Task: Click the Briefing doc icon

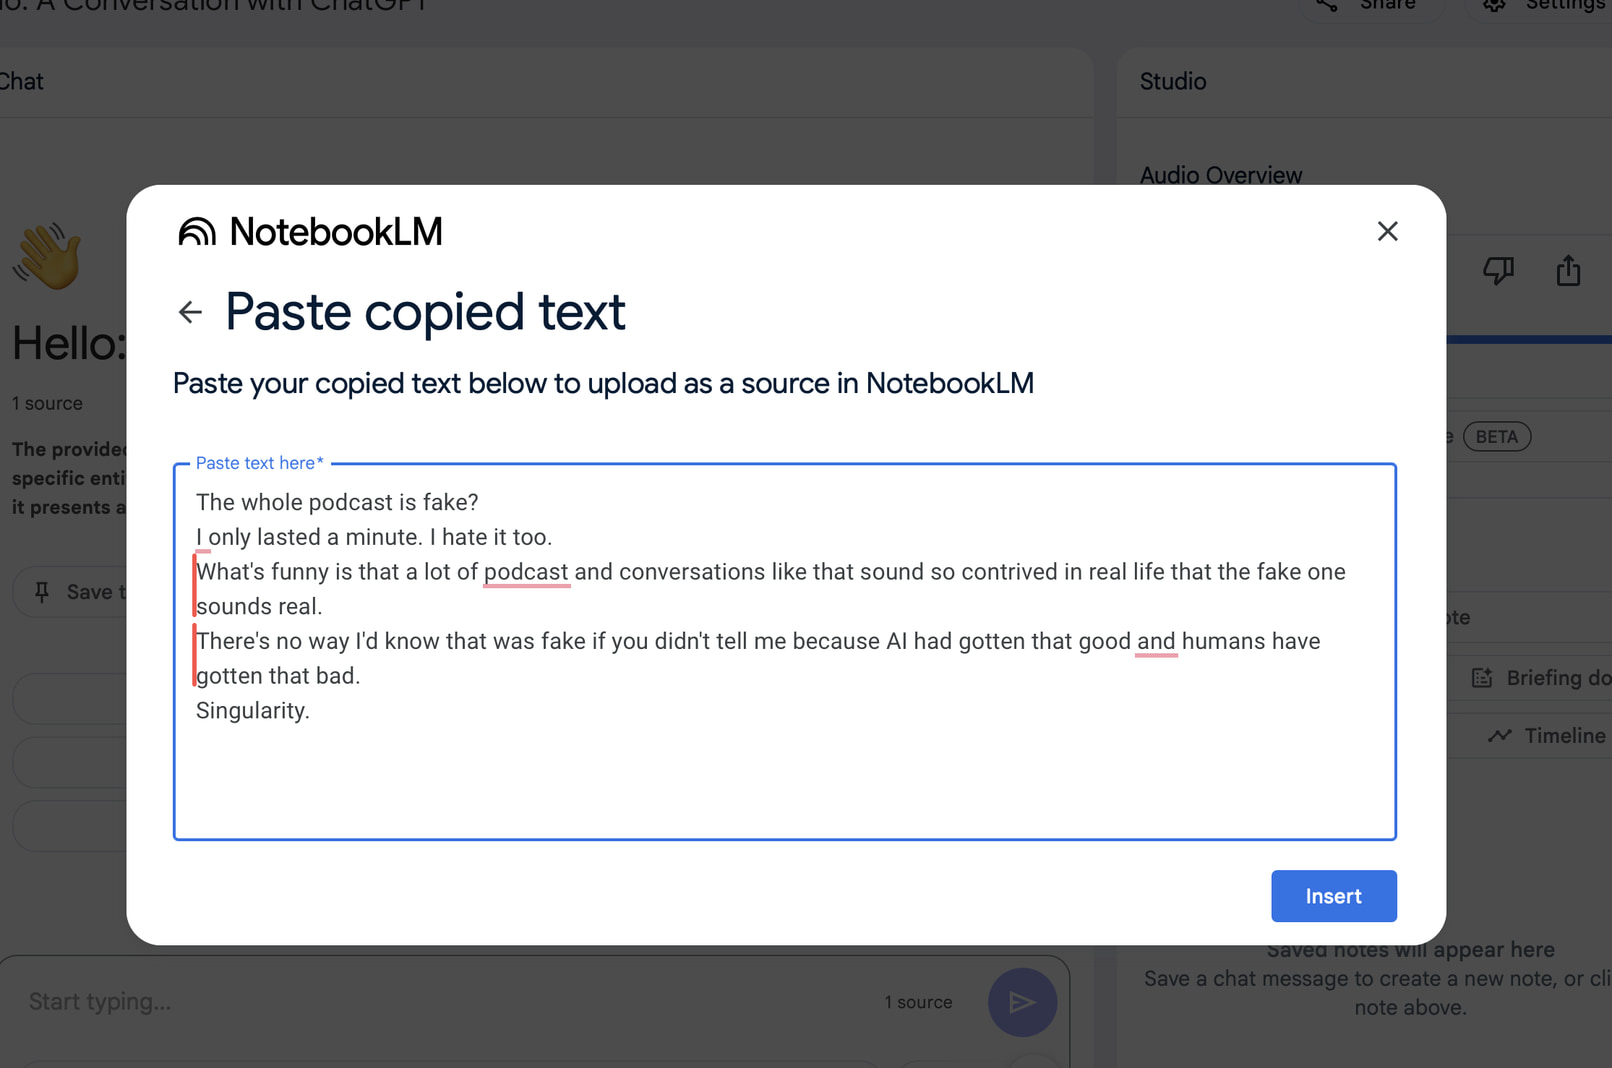Action: 1482,678
